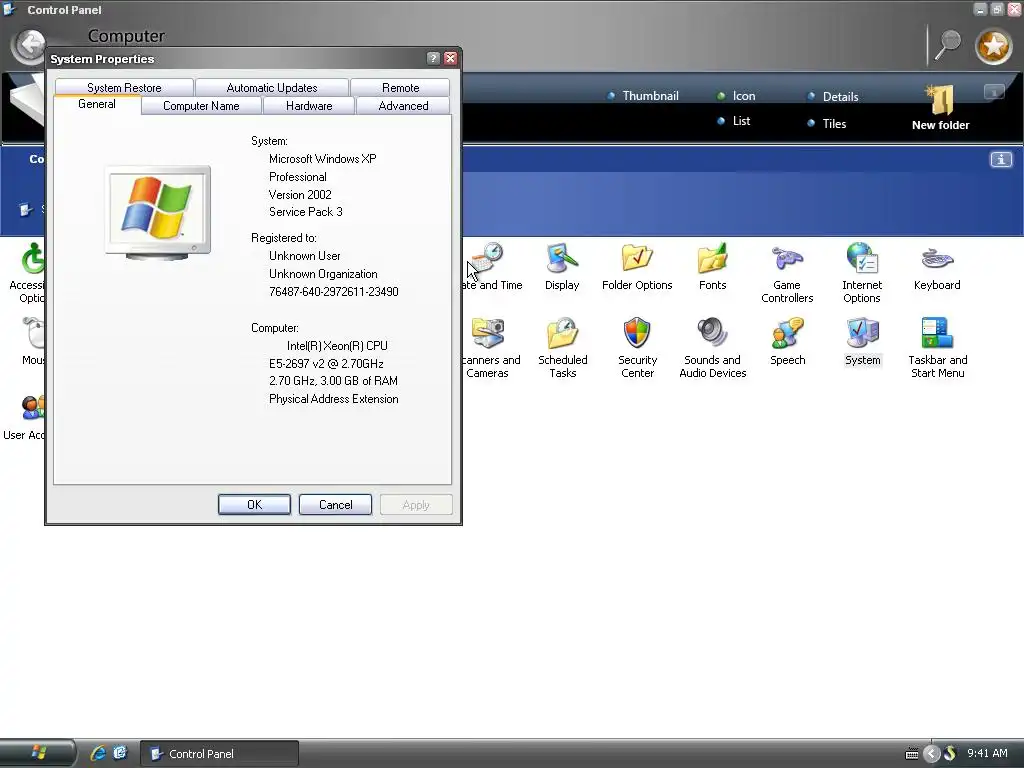This screenshot has height=768, width=1024.
Task: Open Game Controllers icon
Action: tap(787, 273)
